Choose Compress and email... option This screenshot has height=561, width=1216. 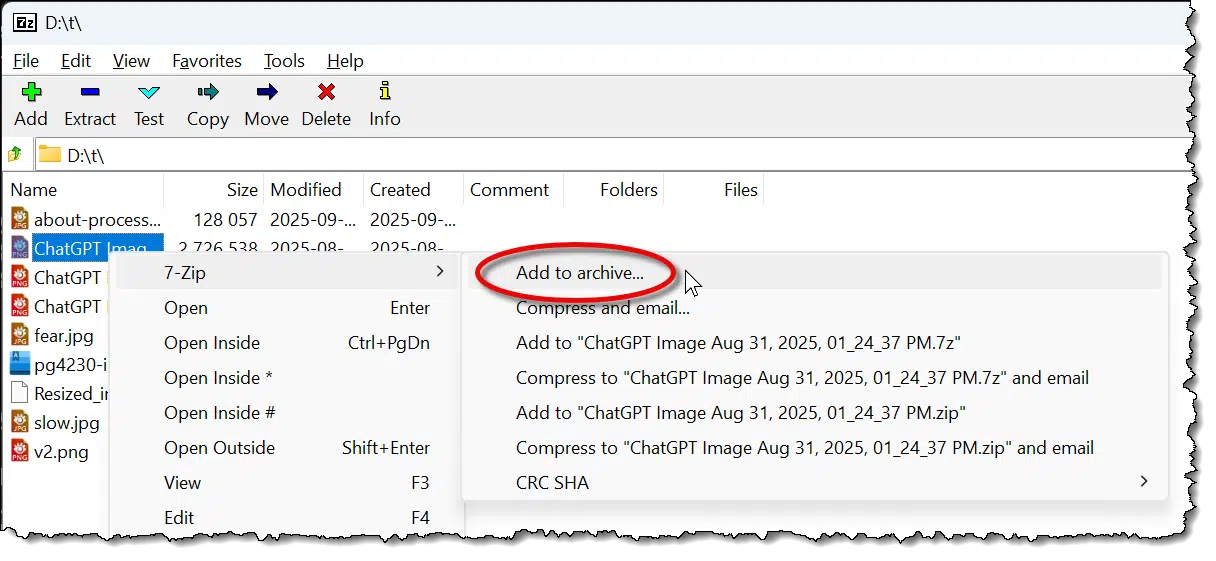pos(603,308)
